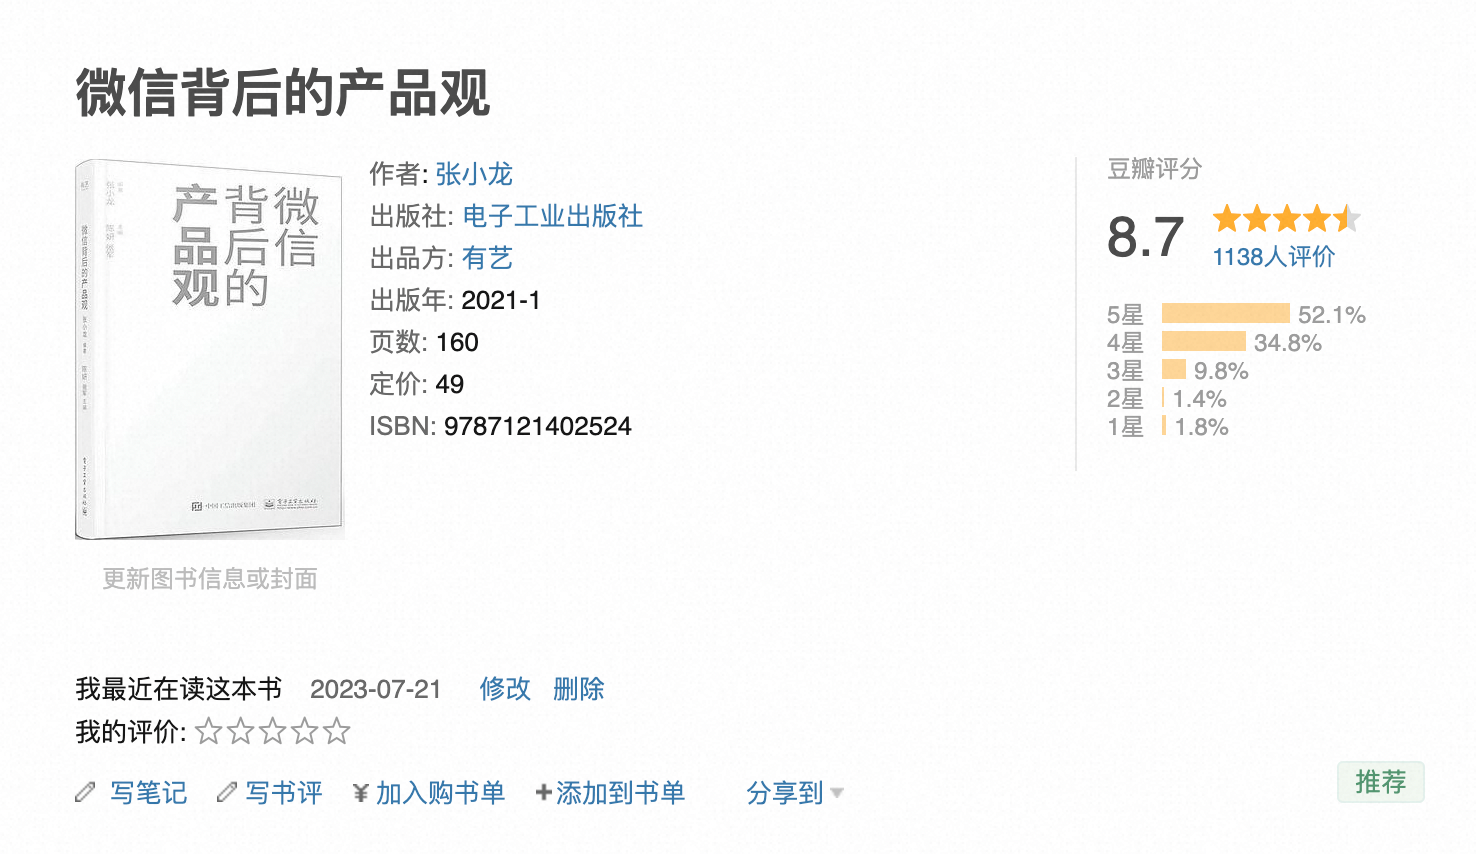
Task: Click the yen icon for 加入购书单
Action: click(x=361, y=793)
